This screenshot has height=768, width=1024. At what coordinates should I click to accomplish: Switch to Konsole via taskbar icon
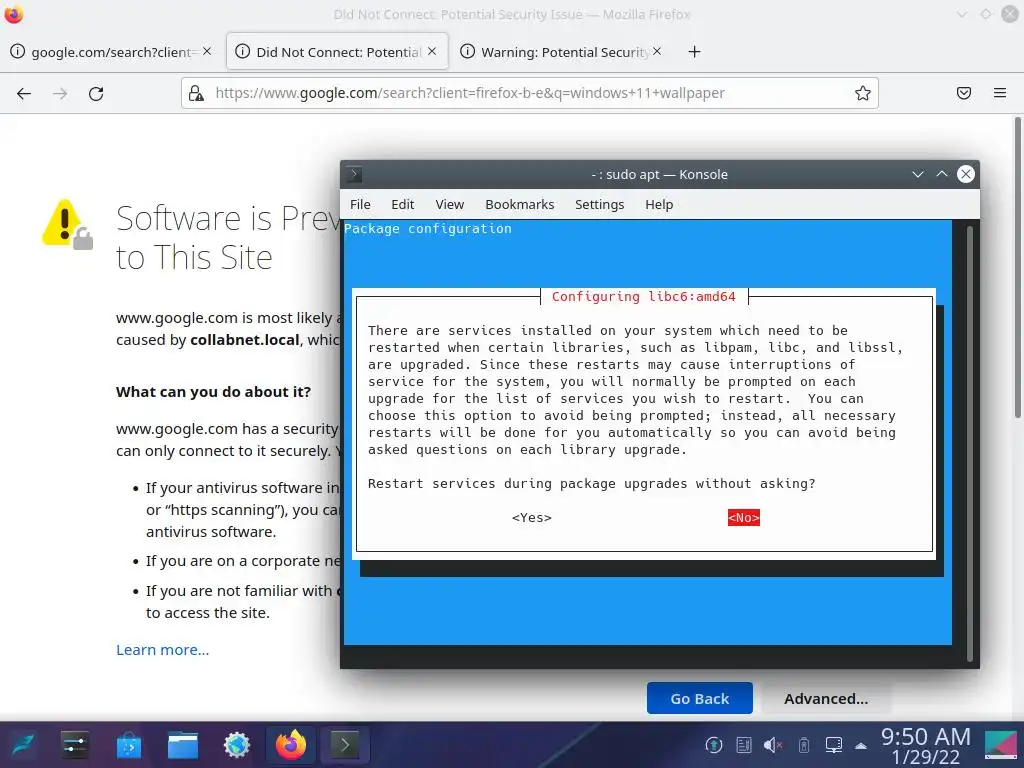point(345,744)
